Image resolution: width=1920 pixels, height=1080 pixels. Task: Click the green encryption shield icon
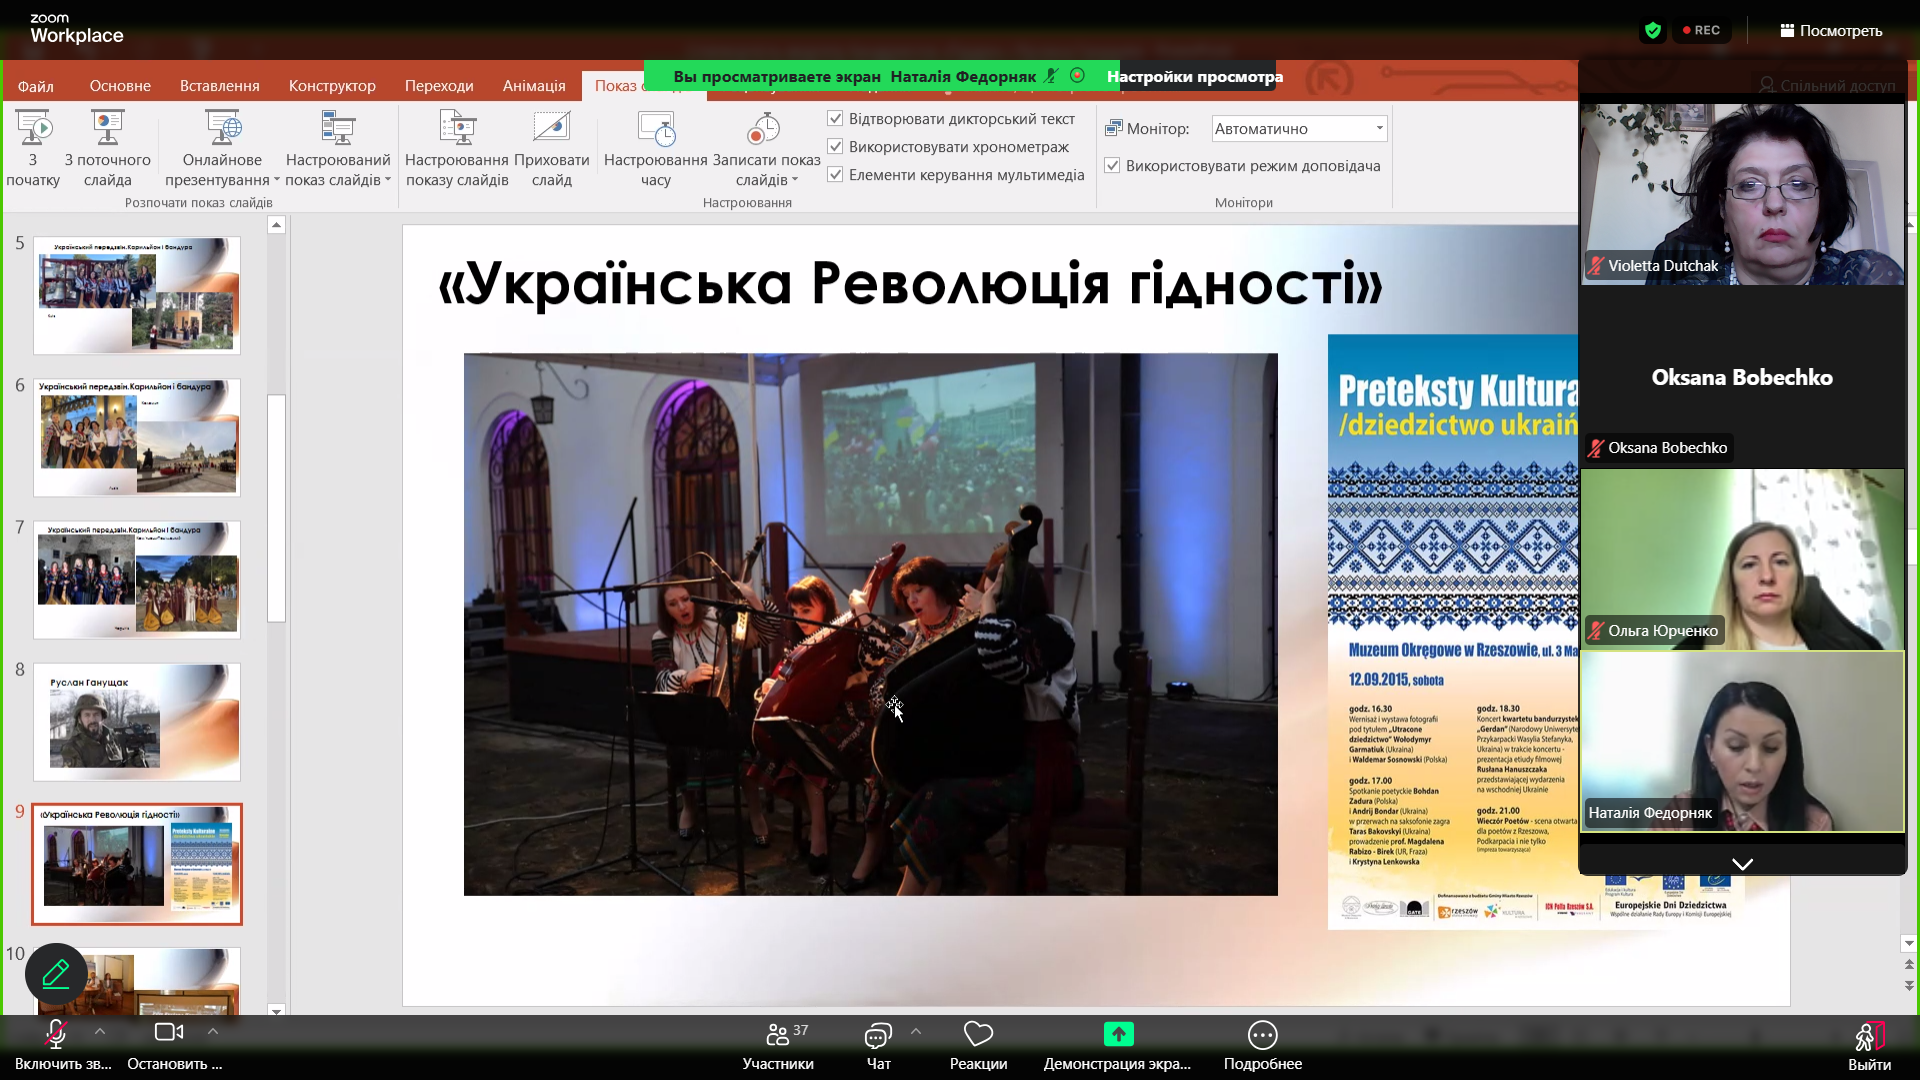tap(1653, 31)
